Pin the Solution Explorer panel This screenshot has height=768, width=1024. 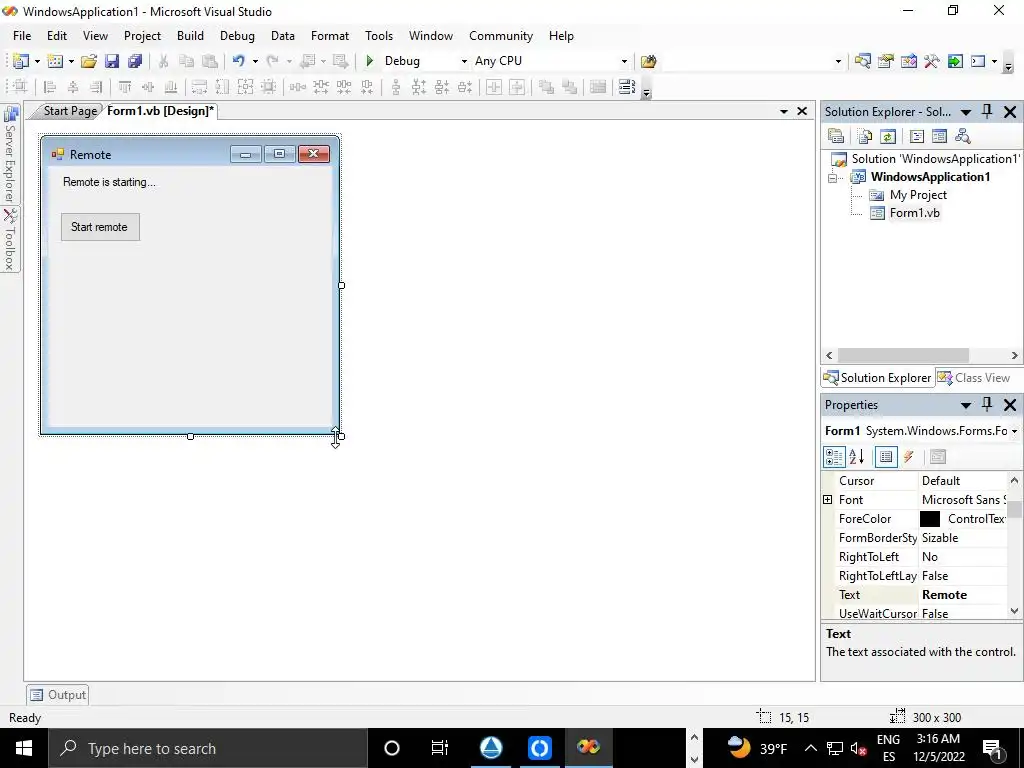(x=987, y=112)
